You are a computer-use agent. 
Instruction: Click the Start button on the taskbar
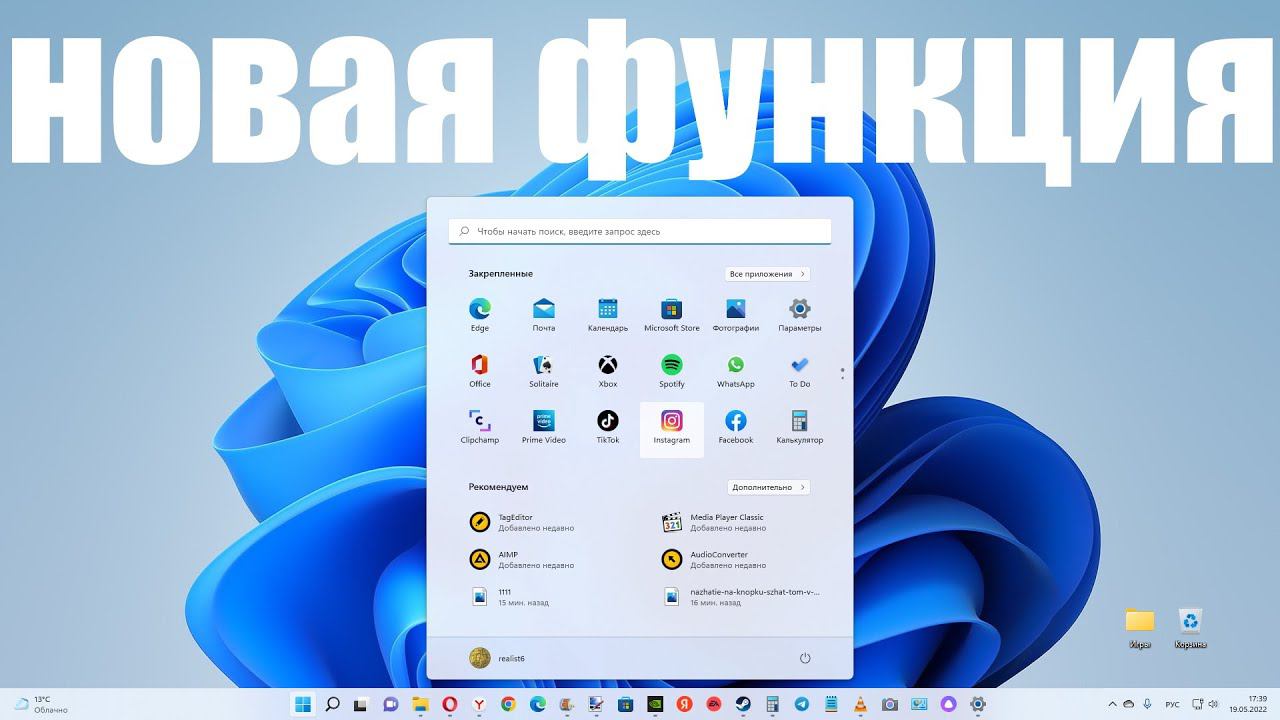(x=302, y=704)
